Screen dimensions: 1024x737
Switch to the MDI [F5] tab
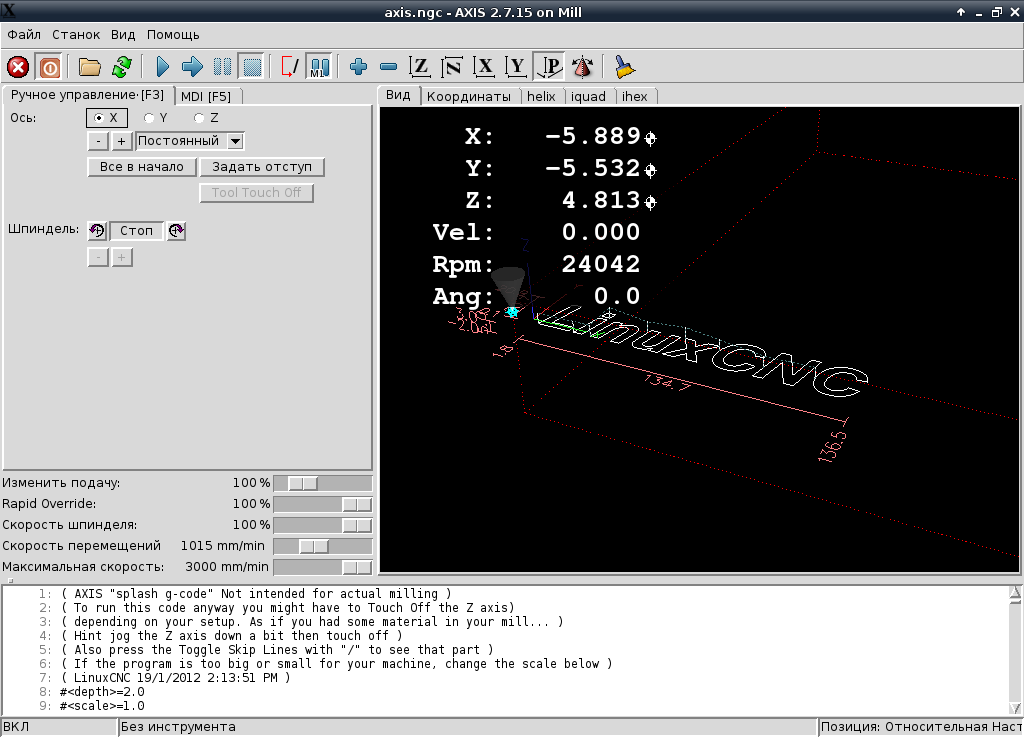(x=206, y=96)
